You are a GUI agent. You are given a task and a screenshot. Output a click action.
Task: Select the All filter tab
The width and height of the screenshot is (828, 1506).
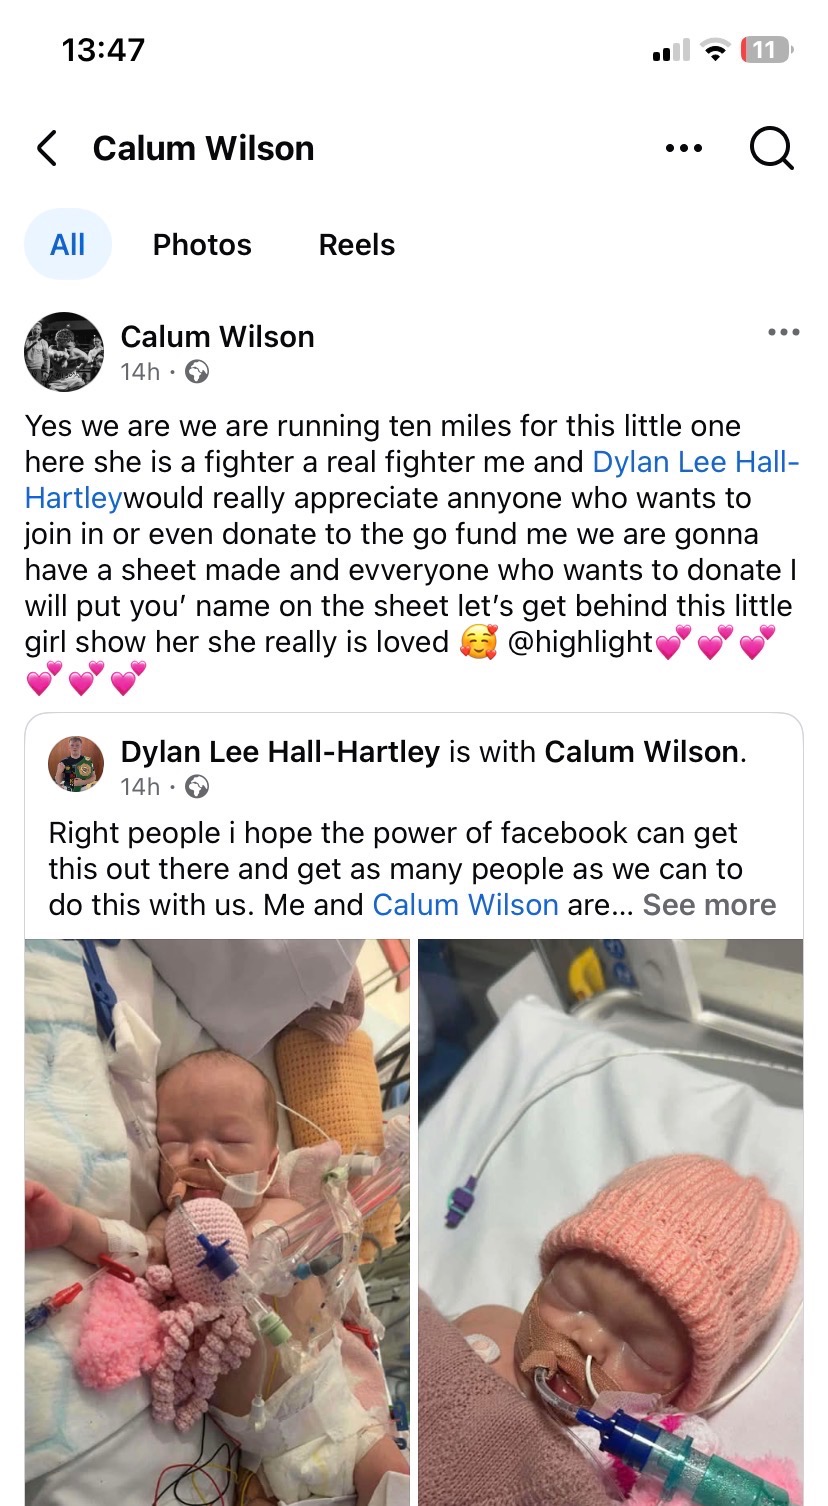[67, 244]
